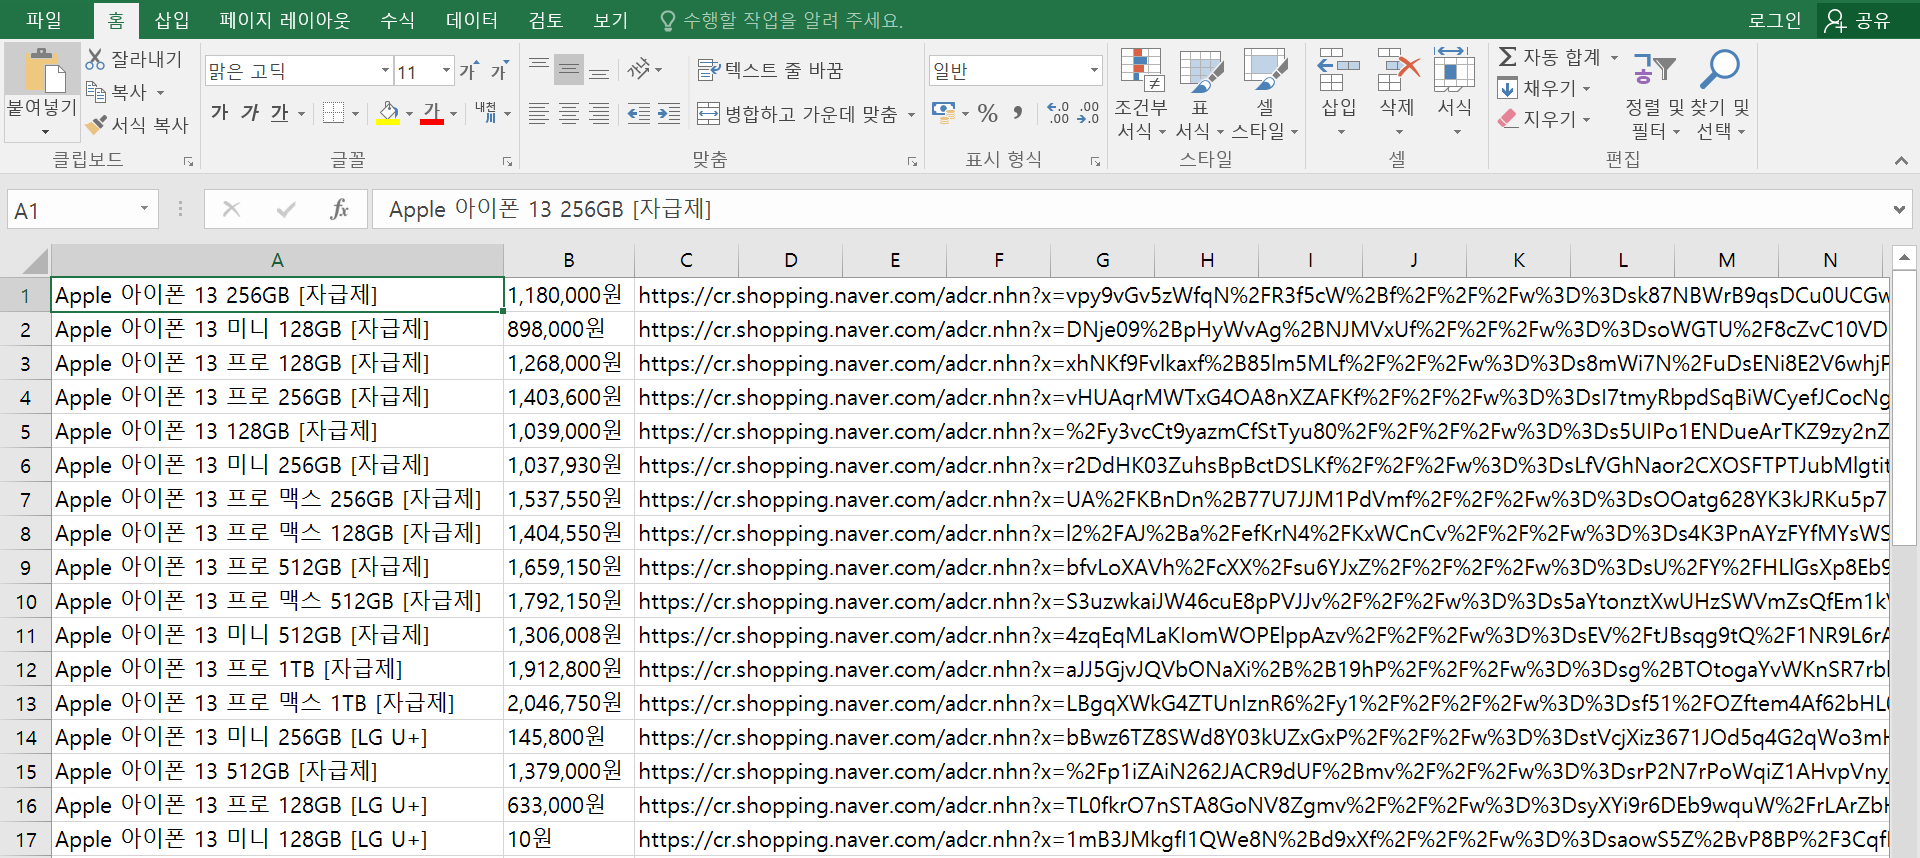Click Format cells (서식) icon
Viewport: 1920px width, 858px height.
1455,72
